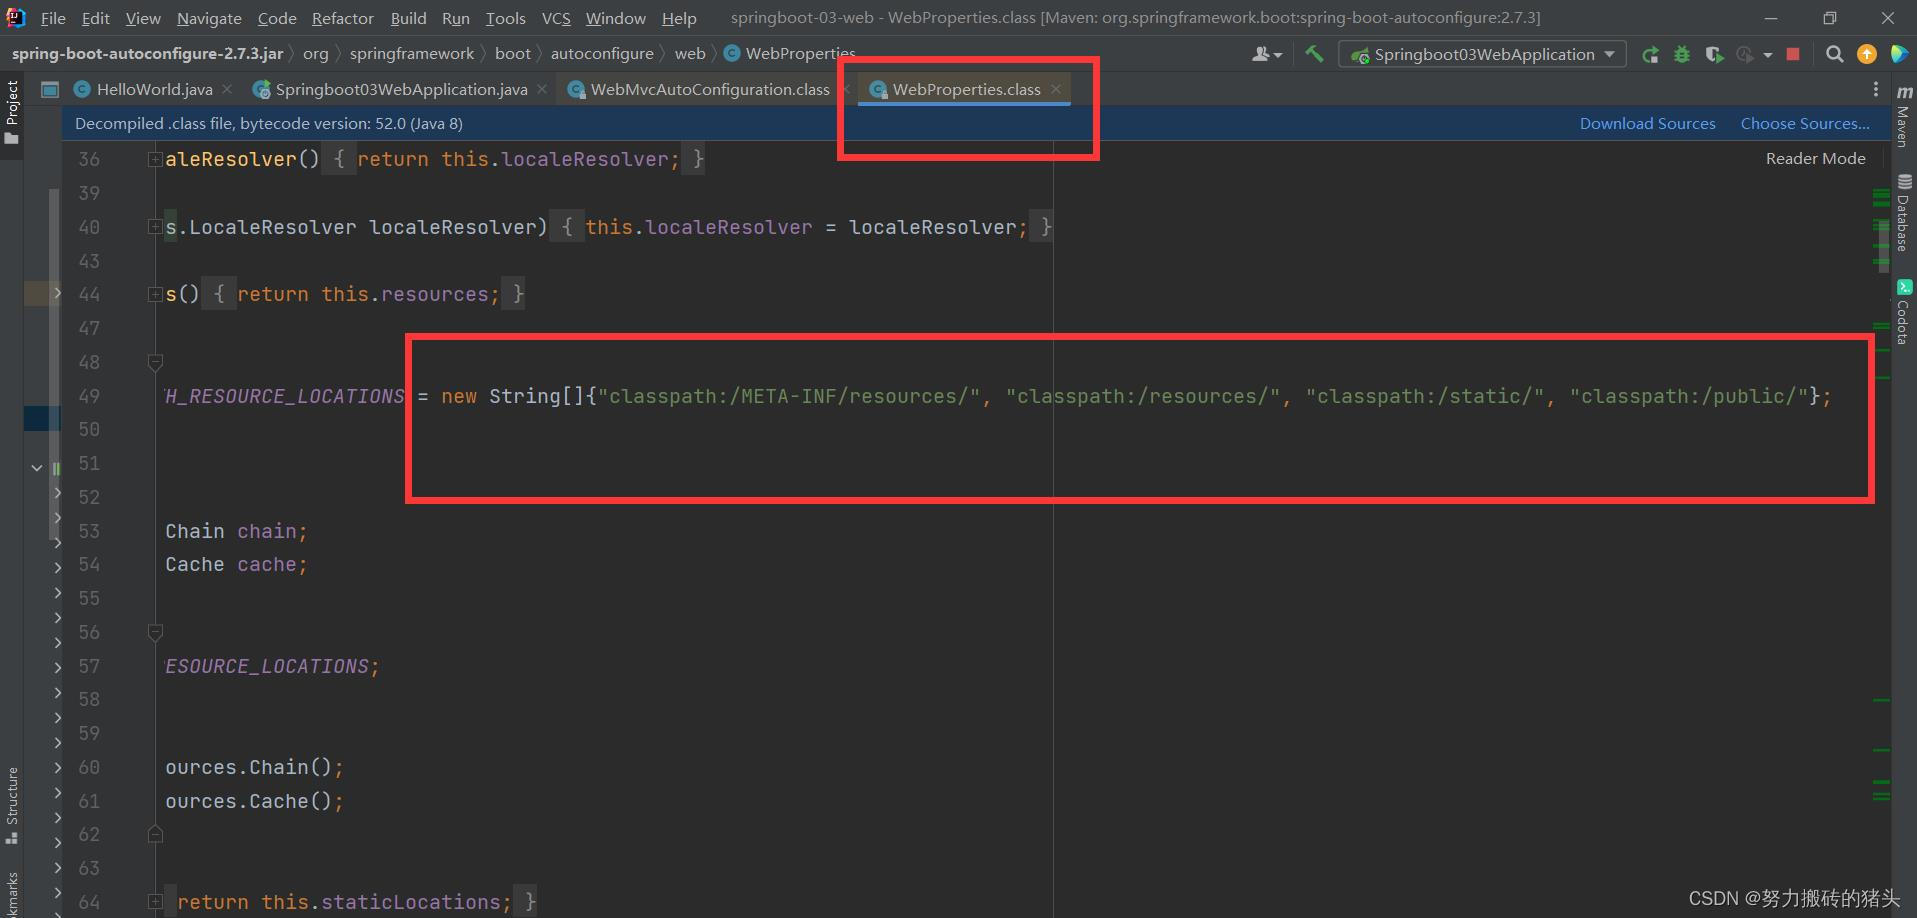Open the Code menu
The width and height of the screenshot is (1917, 918).
277,18
